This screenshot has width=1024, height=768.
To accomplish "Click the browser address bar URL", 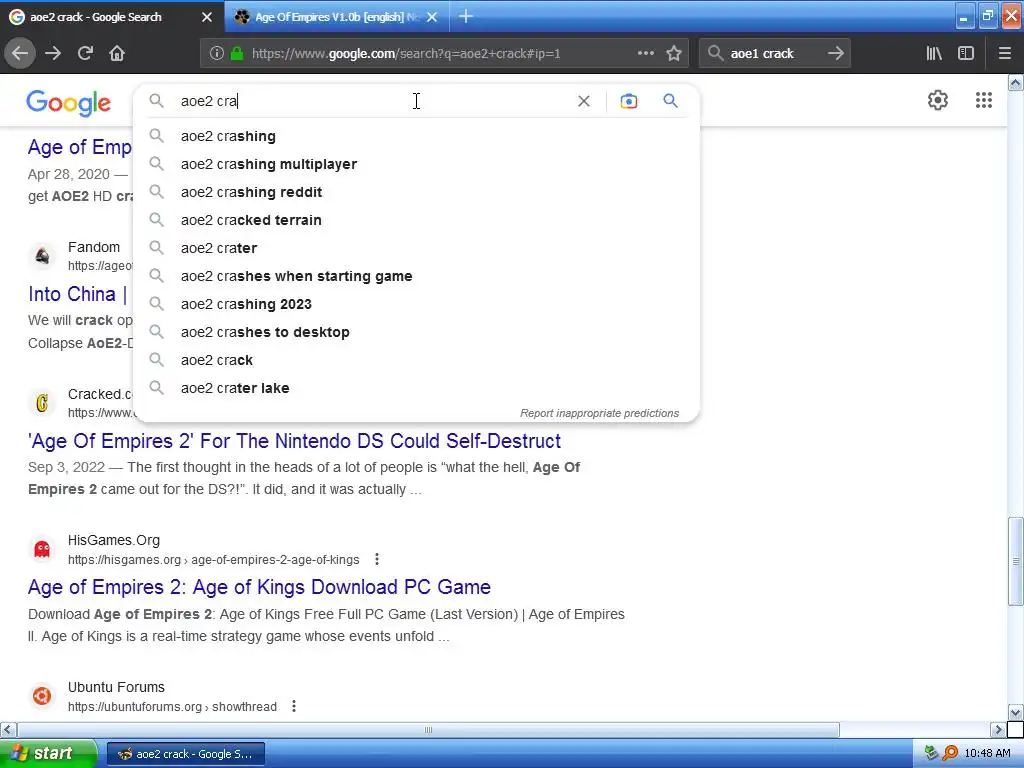I will [406, 54].
